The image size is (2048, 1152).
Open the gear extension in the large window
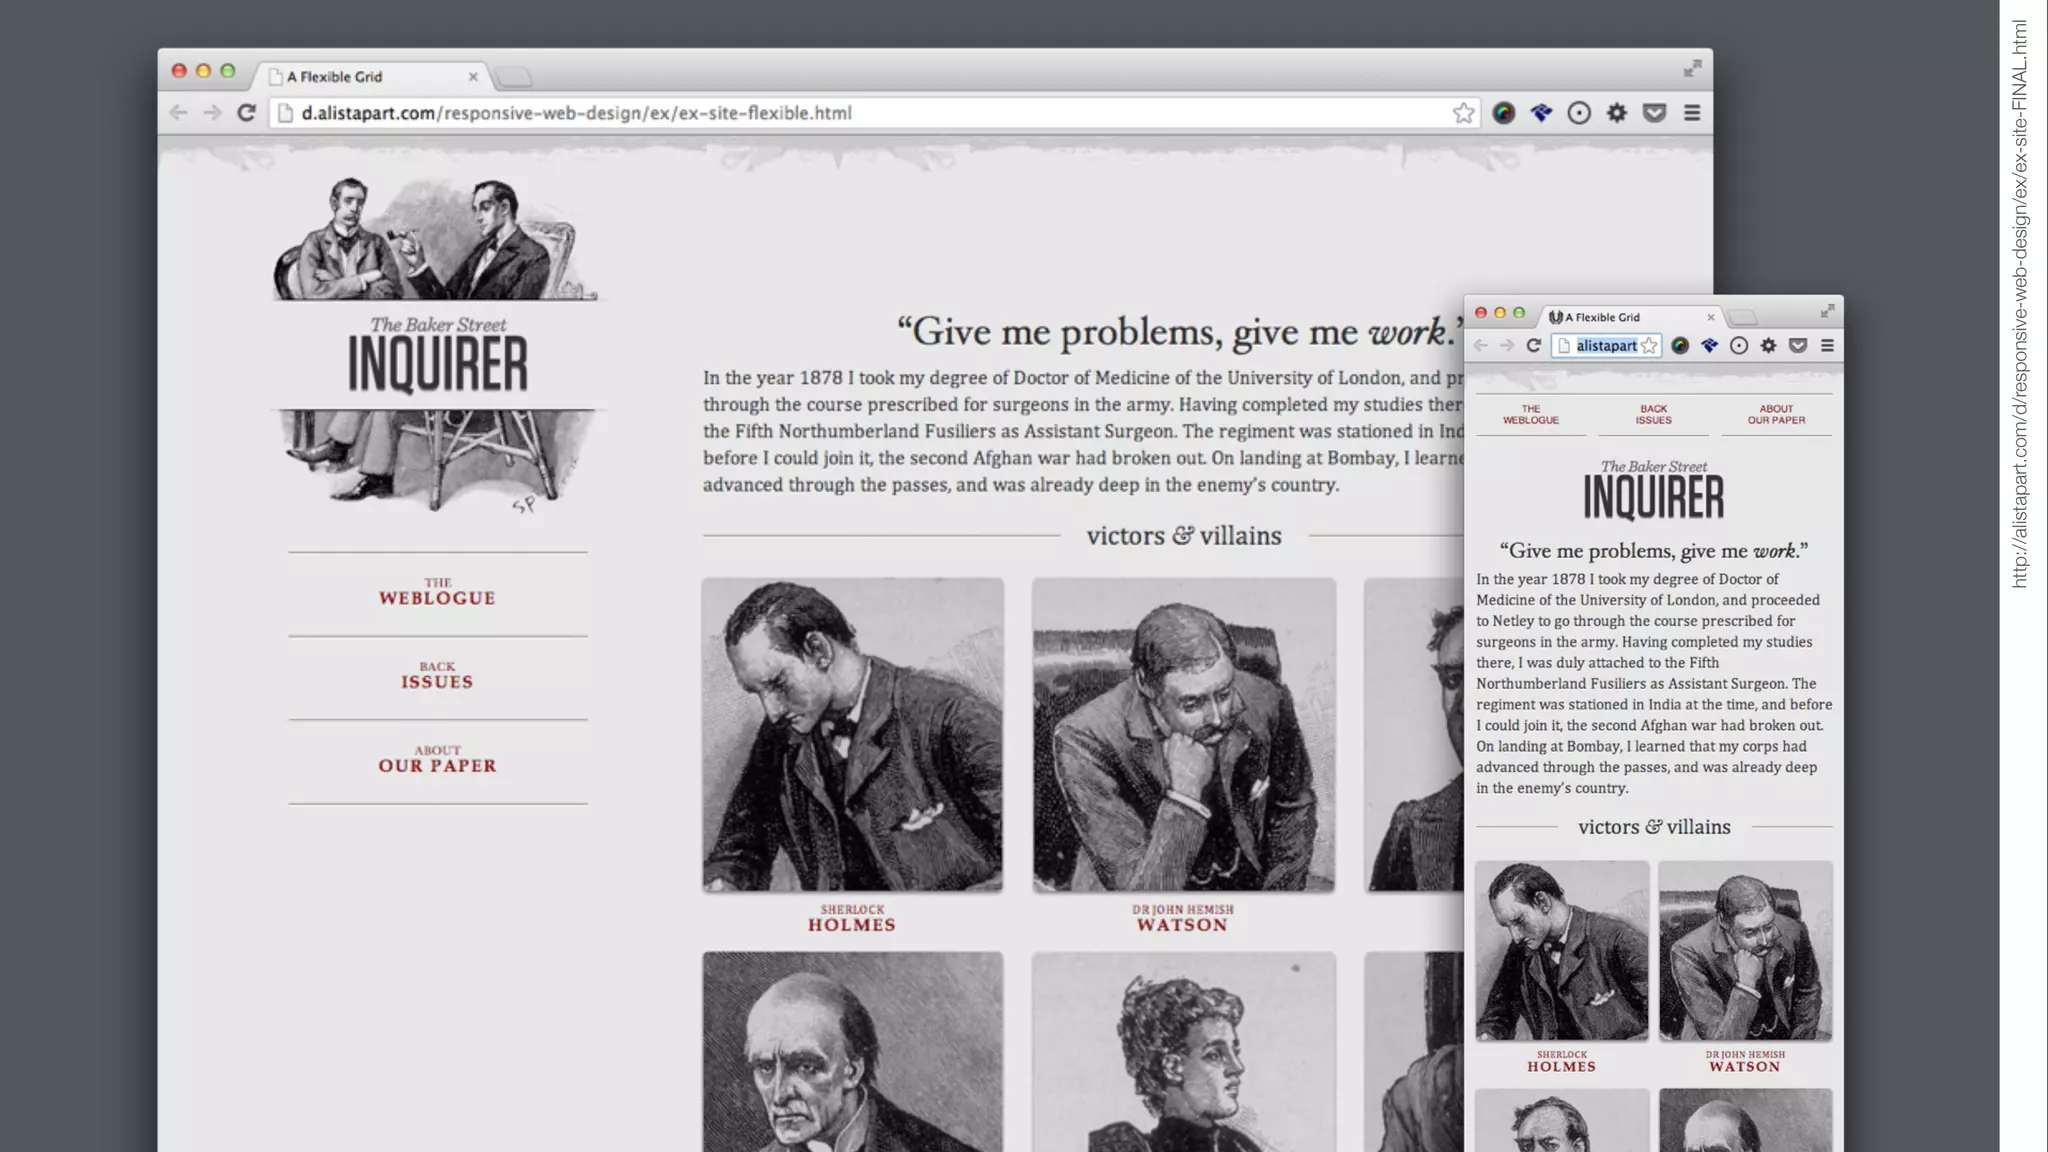pyautogui.click(x=1617, y=113)
